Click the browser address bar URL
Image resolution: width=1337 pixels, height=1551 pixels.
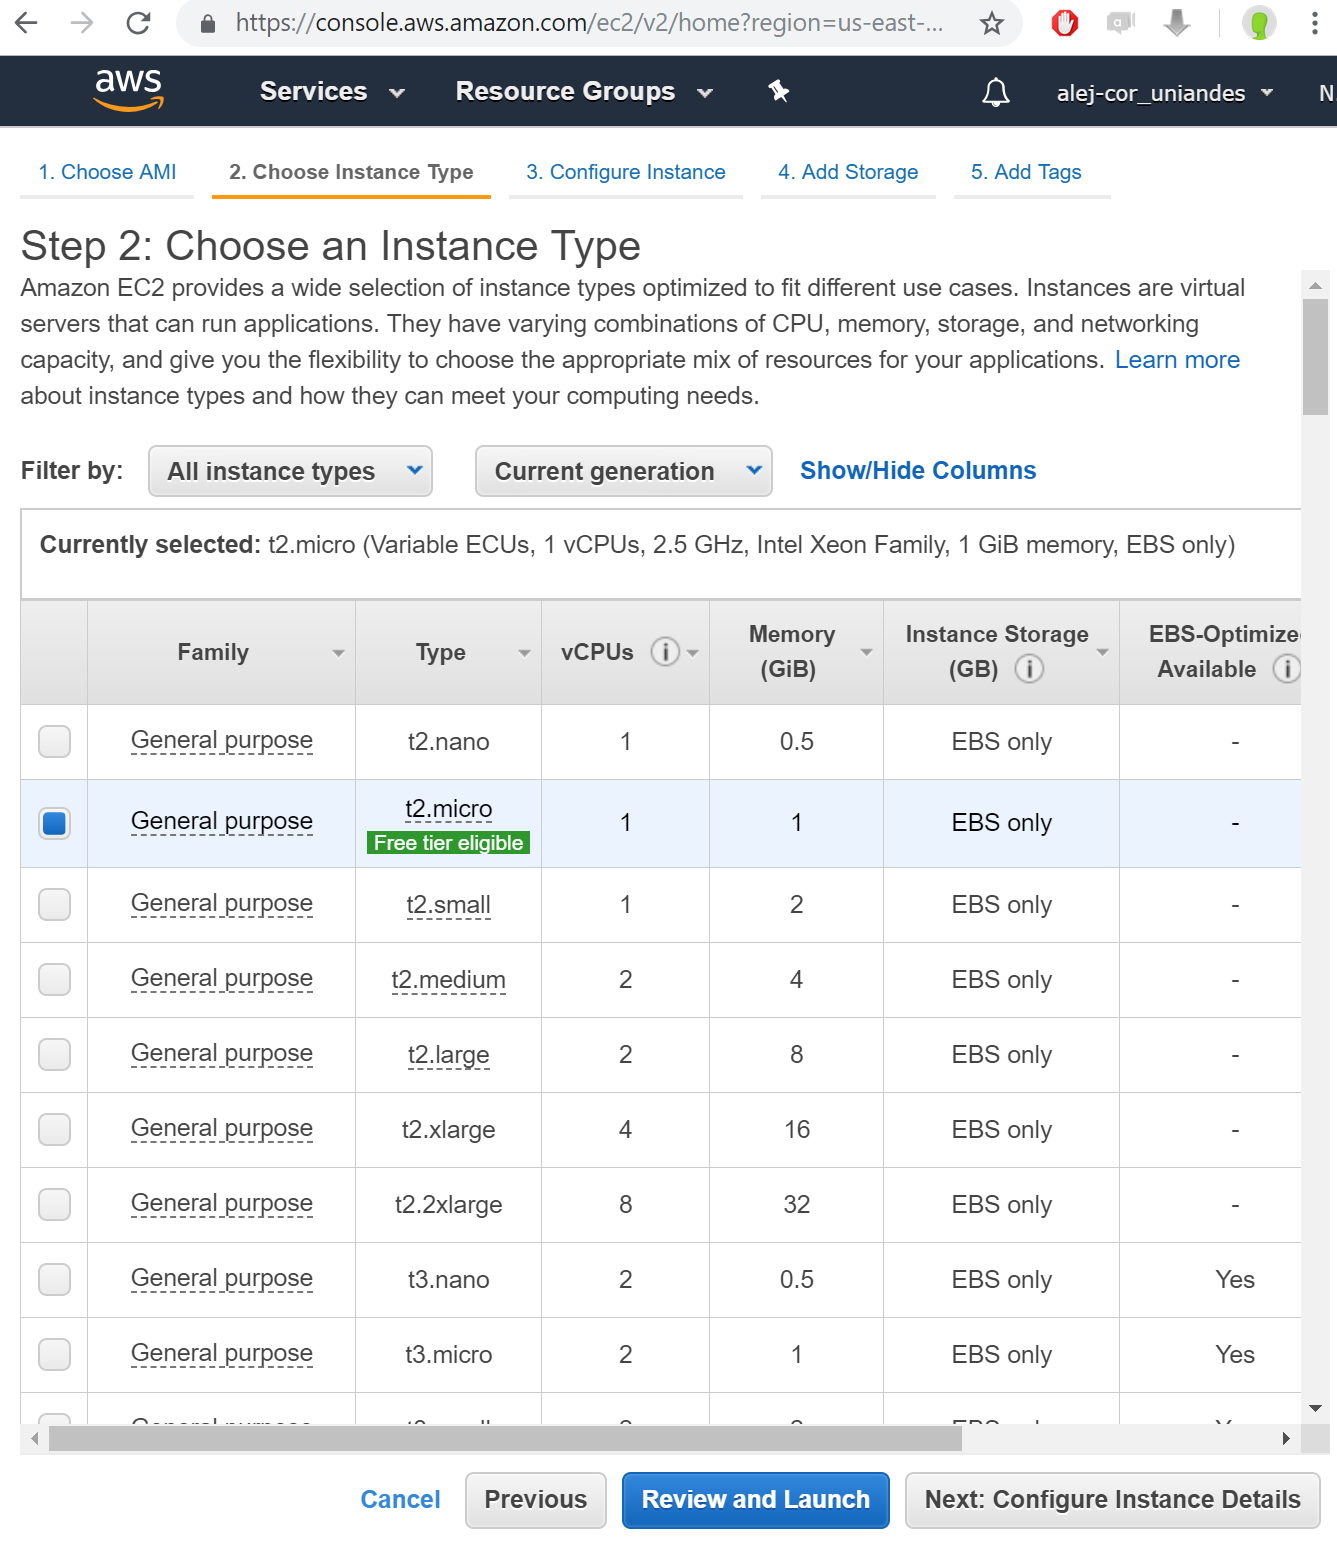click(590, 23)
